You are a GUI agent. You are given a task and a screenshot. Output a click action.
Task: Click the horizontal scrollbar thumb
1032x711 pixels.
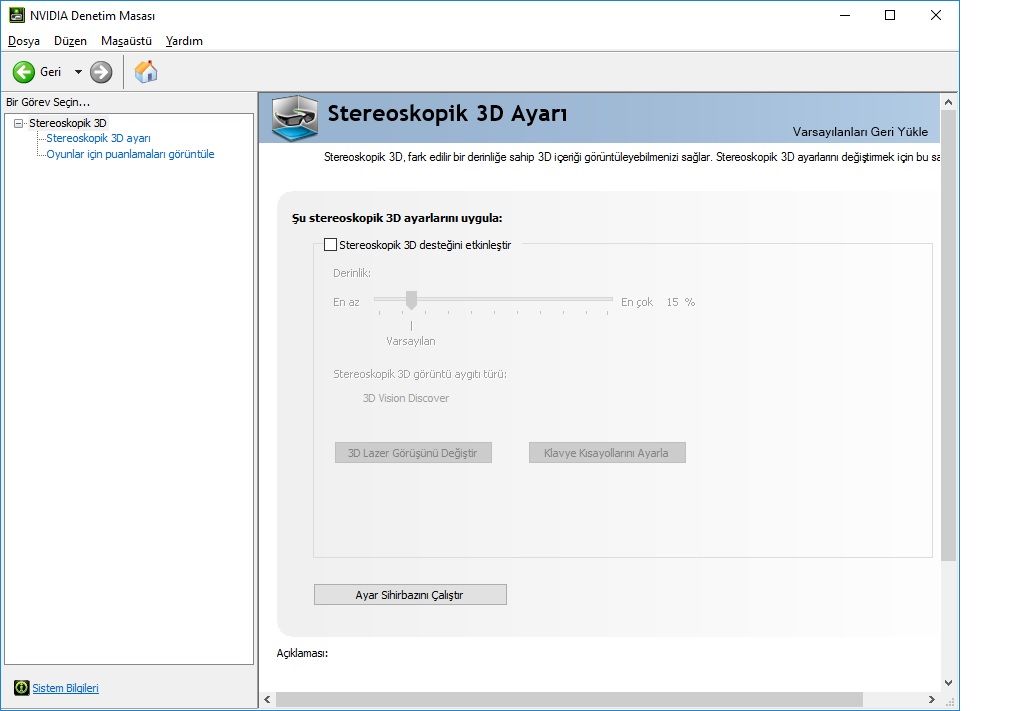tap(569, 699)
